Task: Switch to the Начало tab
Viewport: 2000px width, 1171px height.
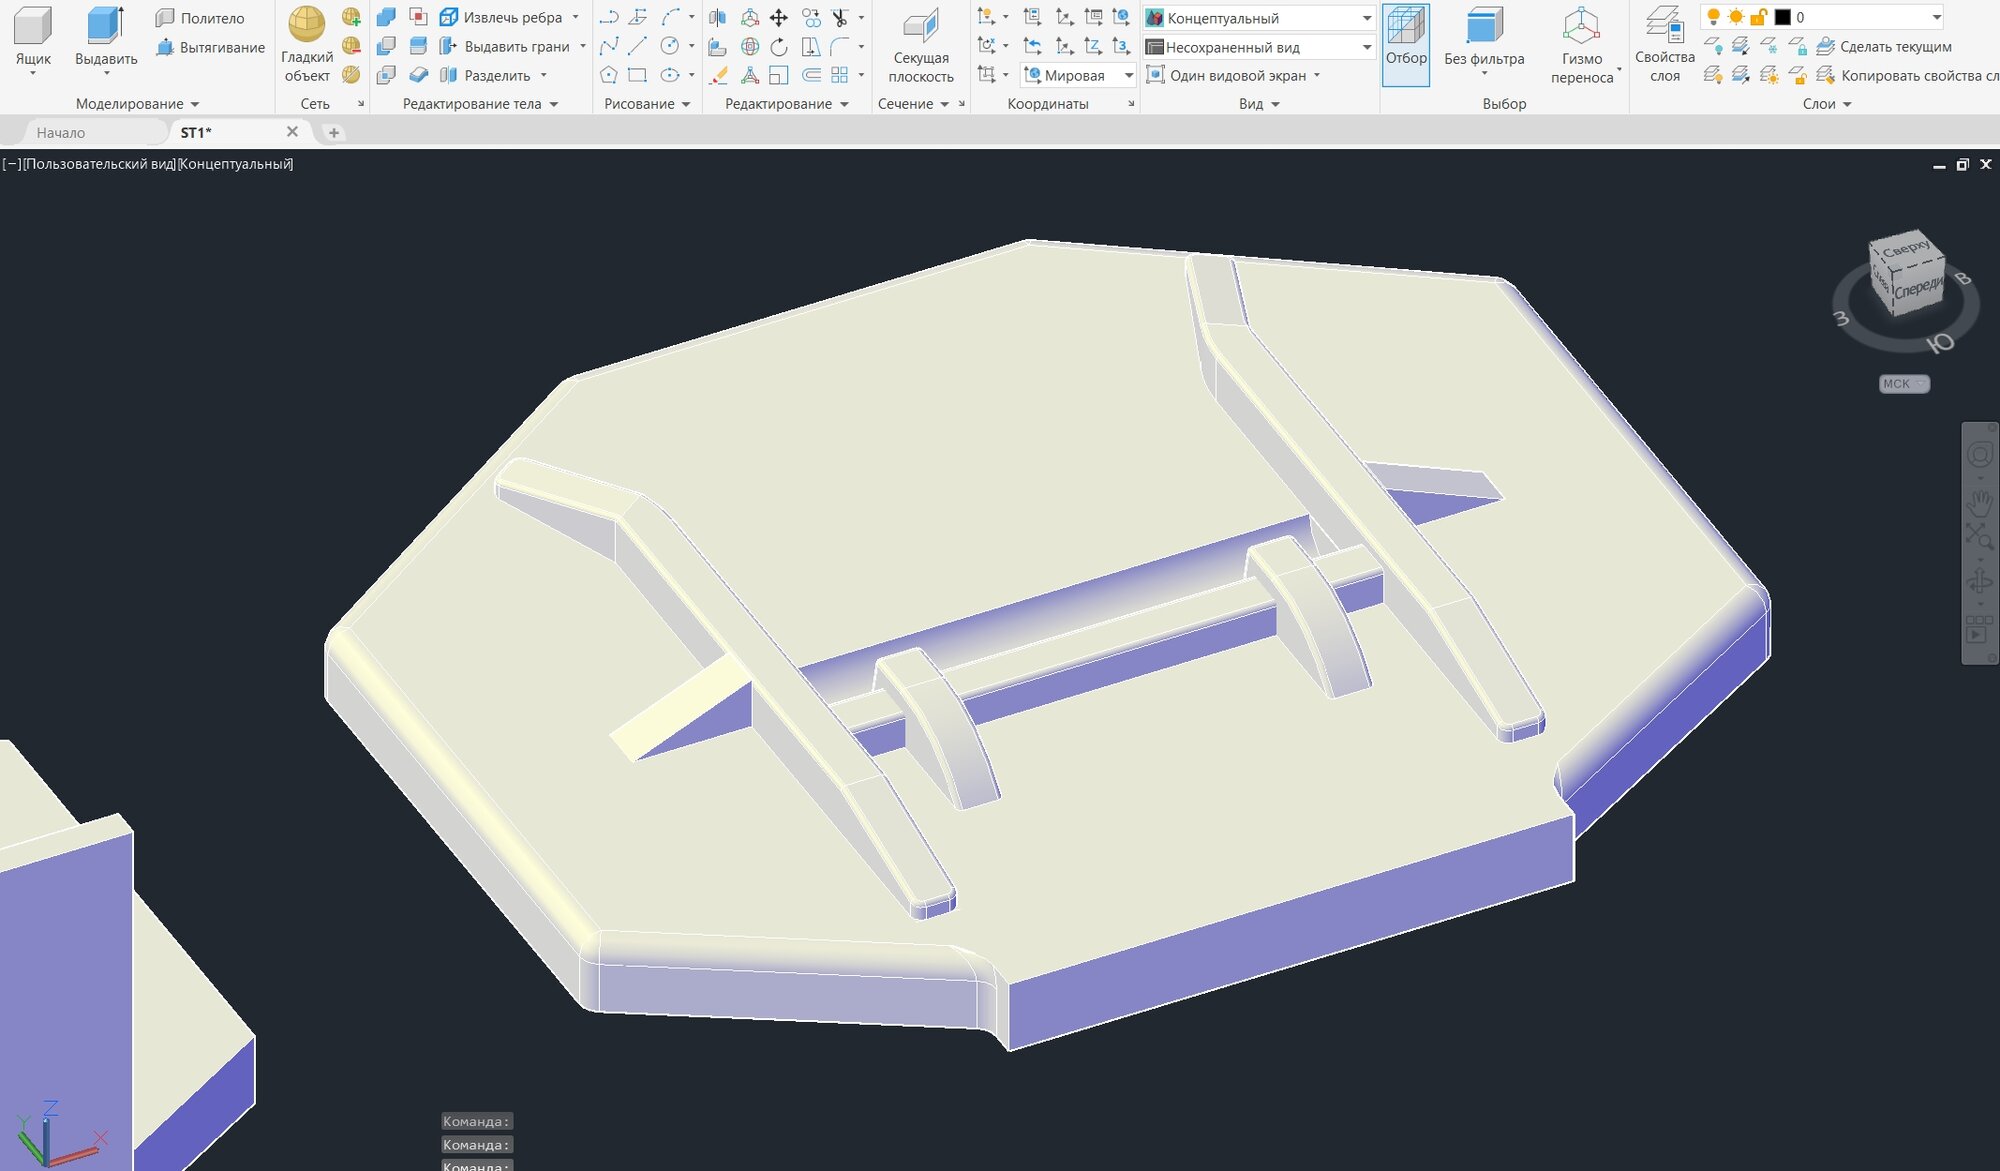Action: (61, 132)
